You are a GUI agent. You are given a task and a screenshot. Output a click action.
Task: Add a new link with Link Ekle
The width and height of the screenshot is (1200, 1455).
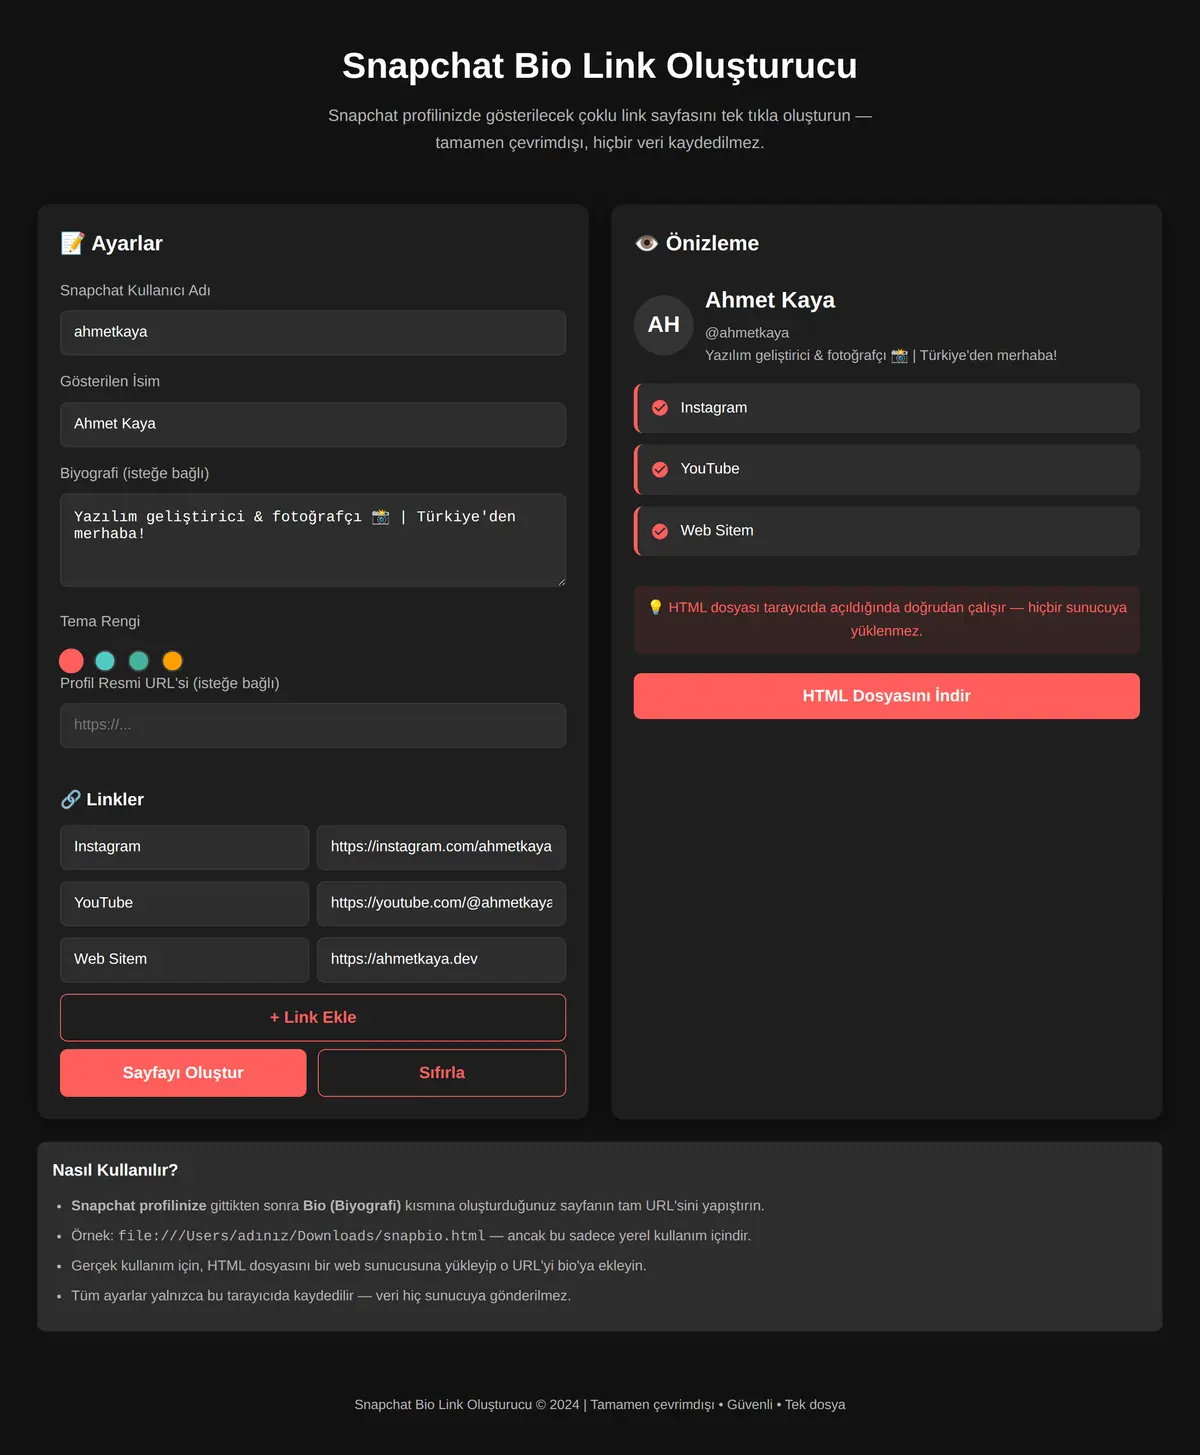click(313, 1018)
